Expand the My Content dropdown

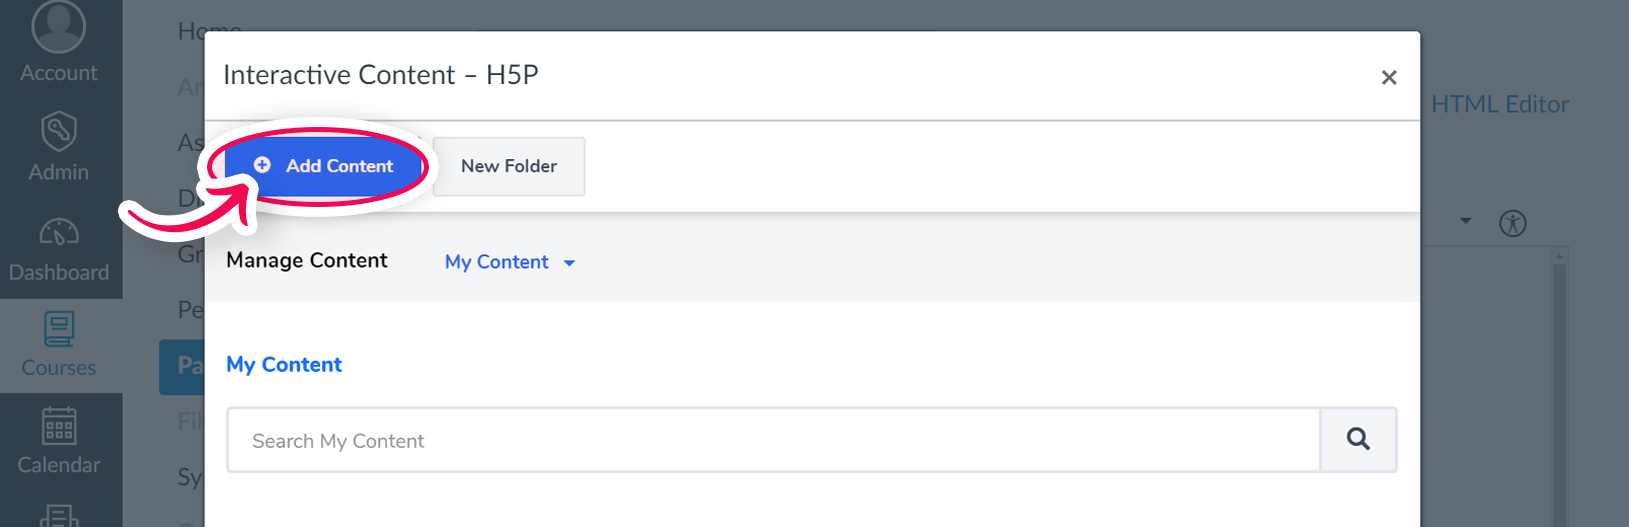pos(510,262)
